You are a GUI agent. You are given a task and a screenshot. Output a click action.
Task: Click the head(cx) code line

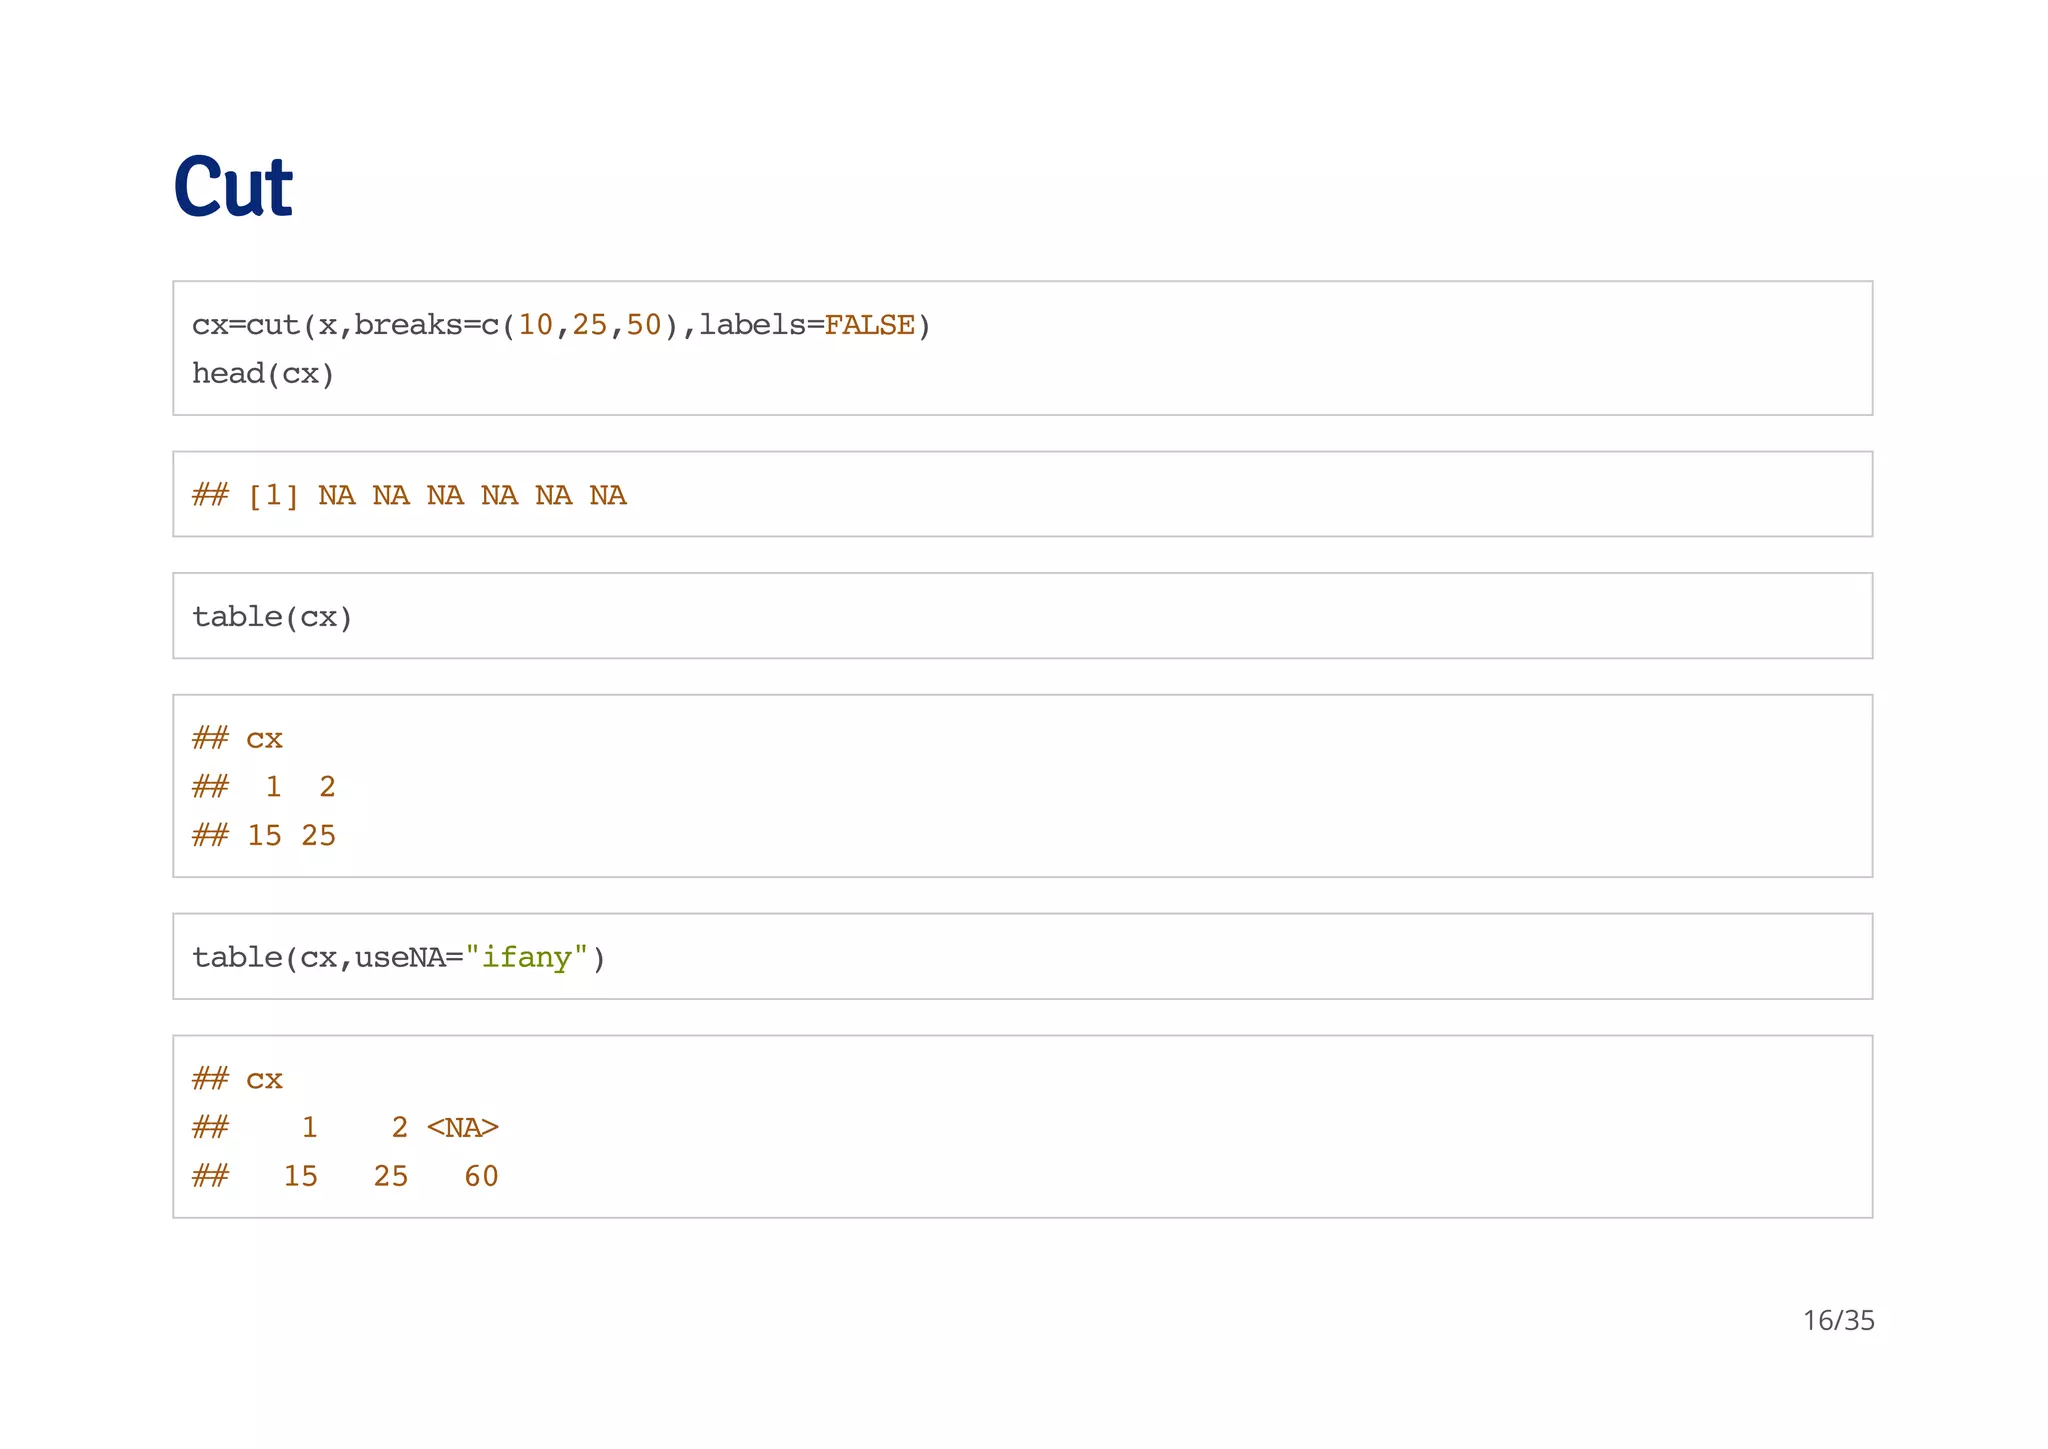coord(263,374)
